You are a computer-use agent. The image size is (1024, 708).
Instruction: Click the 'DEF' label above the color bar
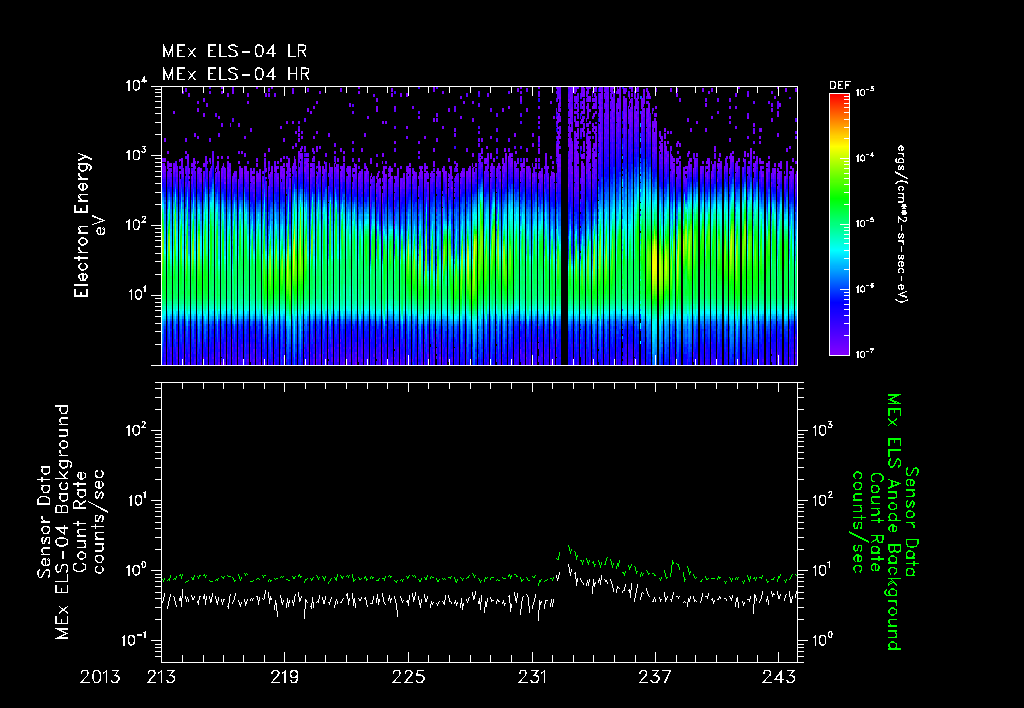[839, 86]
